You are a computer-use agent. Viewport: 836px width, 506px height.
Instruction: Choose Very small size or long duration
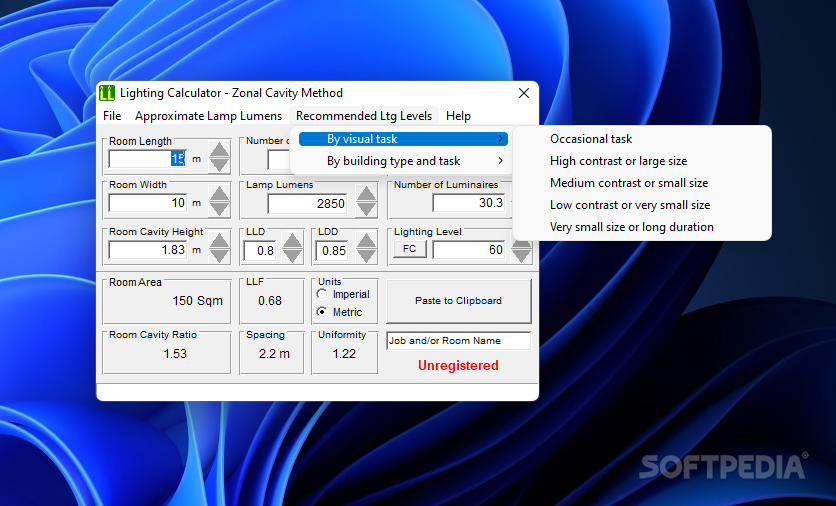point(632,227)
